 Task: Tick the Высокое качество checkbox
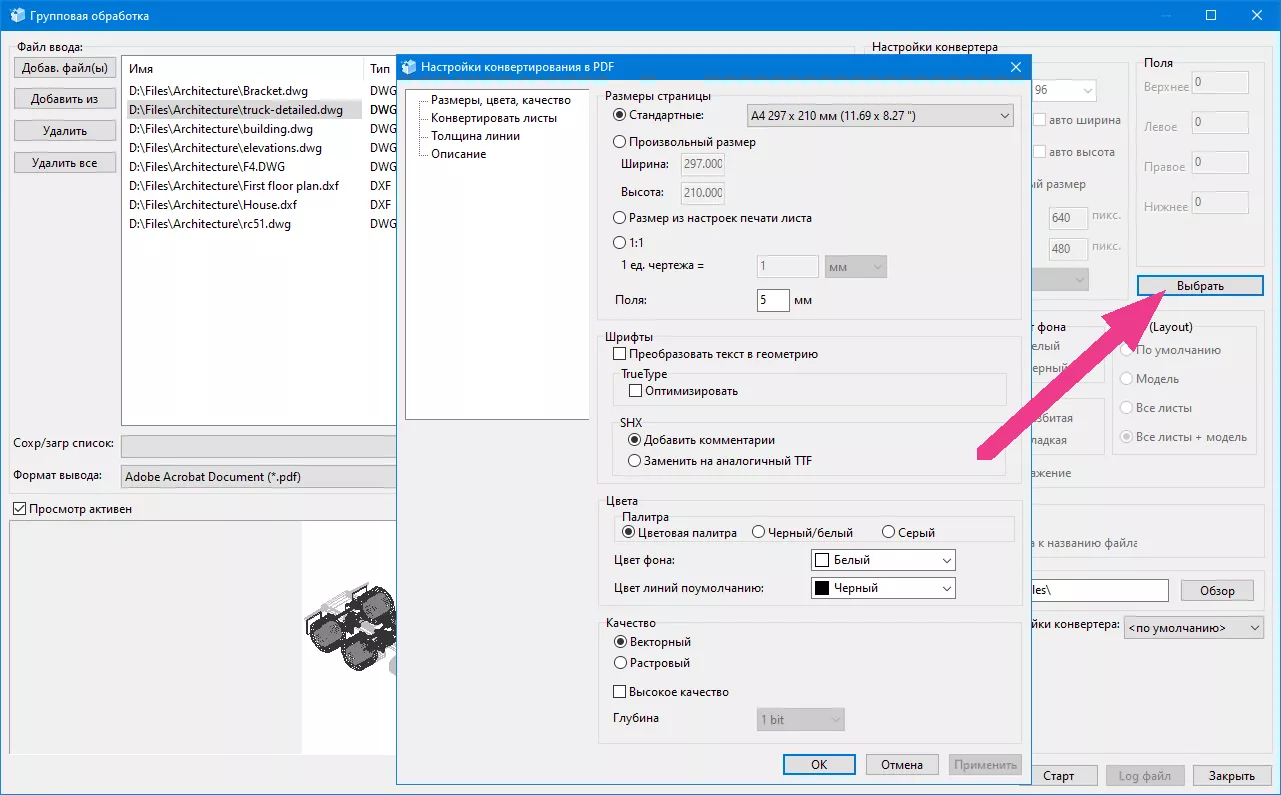pyautogui.click(x=619, y=692)
